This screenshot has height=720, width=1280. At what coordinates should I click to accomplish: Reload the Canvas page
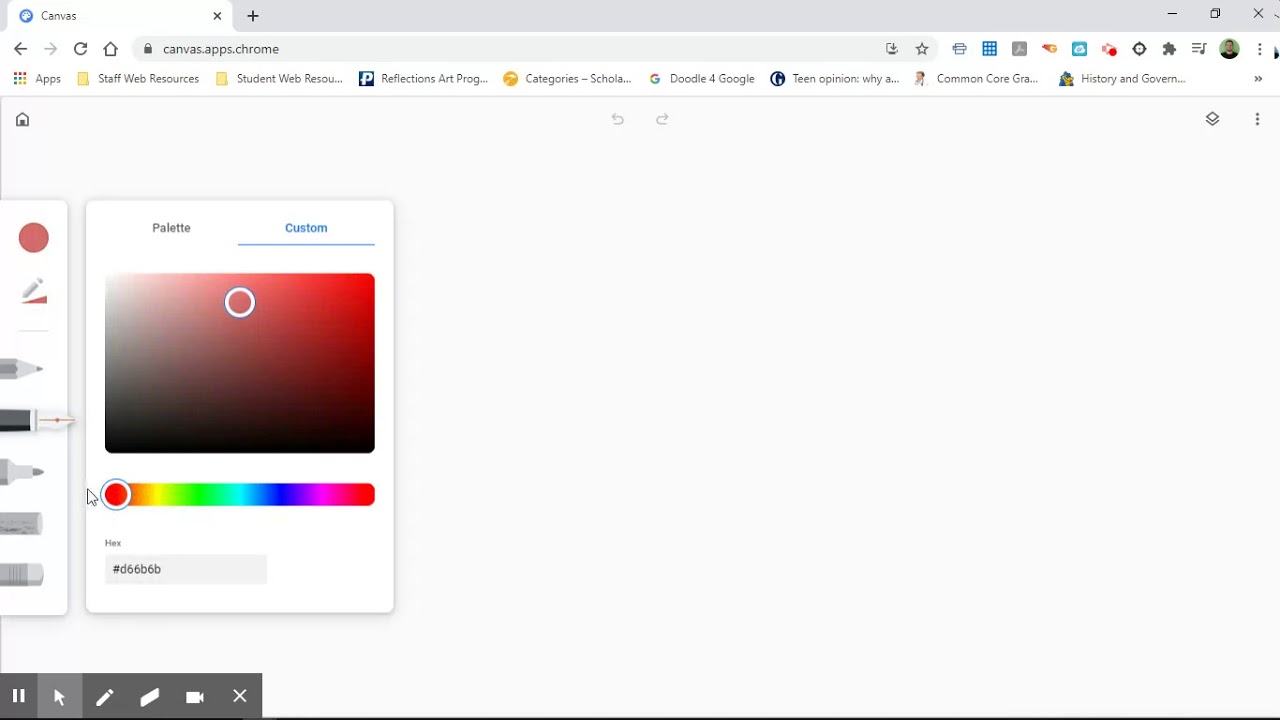80,49
